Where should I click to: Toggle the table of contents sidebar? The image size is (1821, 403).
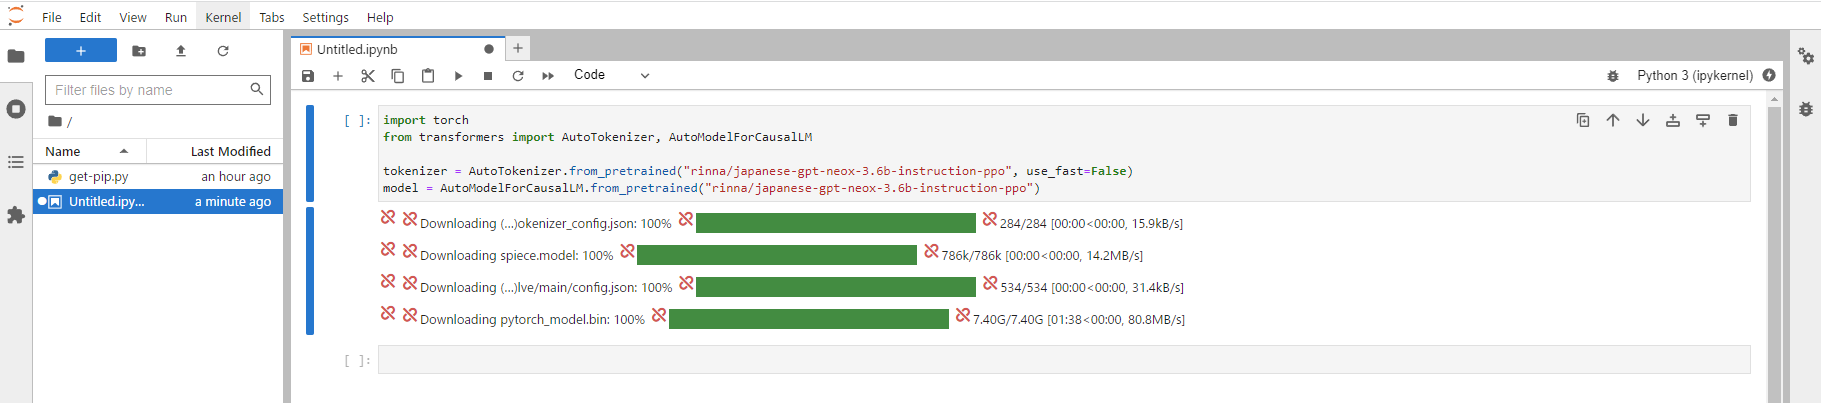coord(16,162)
